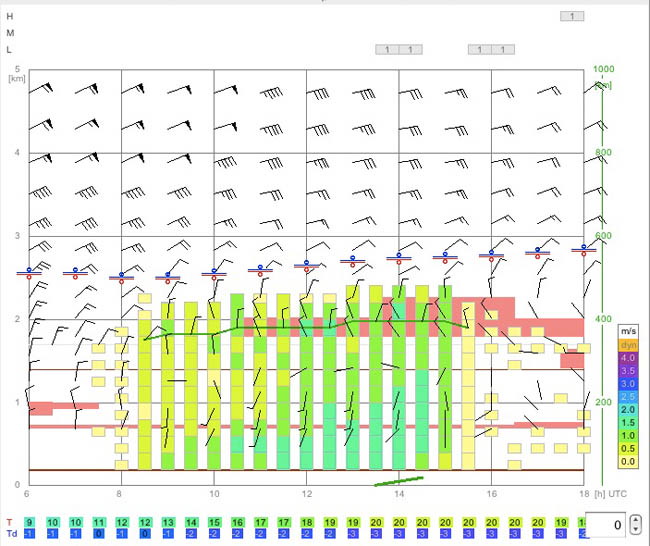Click the green 1.0 m/s legend swatch
Viewport: 650px width, 546px height.
(628, 435)
